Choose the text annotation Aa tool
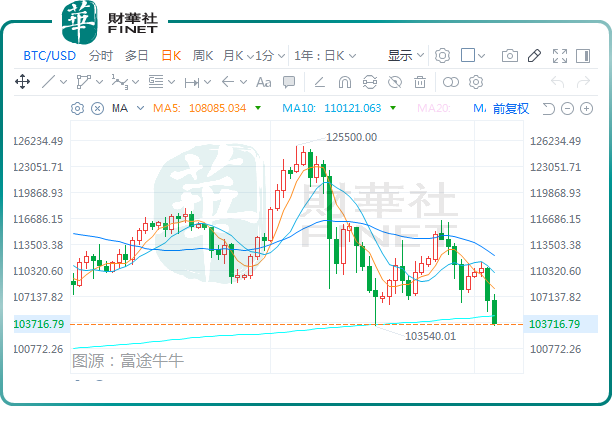Viewport: 612px width, 426px height. 264,82
